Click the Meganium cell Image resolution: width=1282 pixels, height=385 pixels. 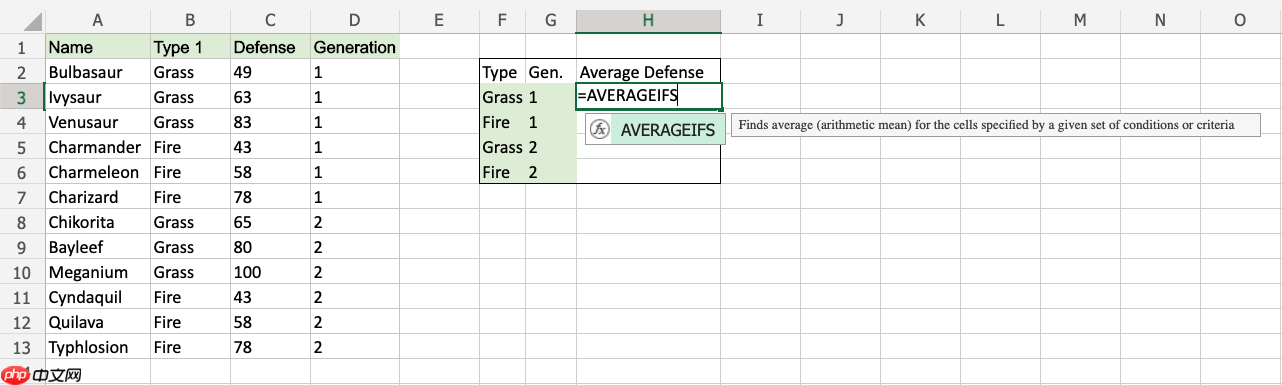pos(97,272)
